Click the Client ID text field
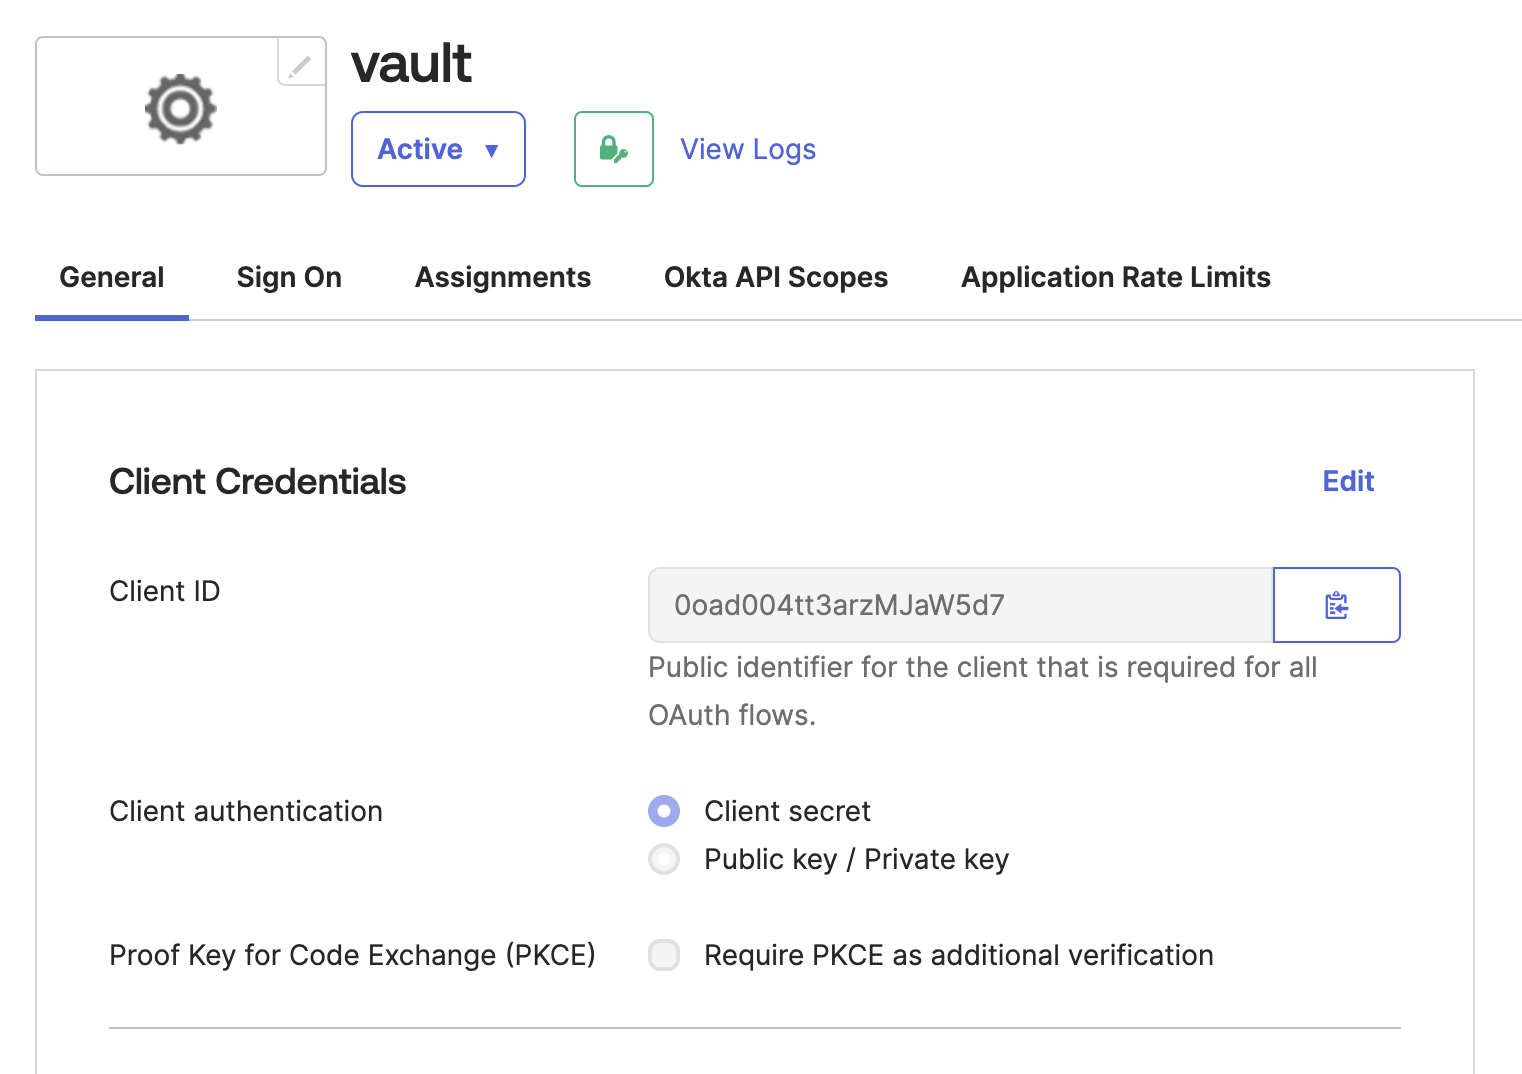Viewport: 1522px width, 1074px height. (x=960, y=605)
